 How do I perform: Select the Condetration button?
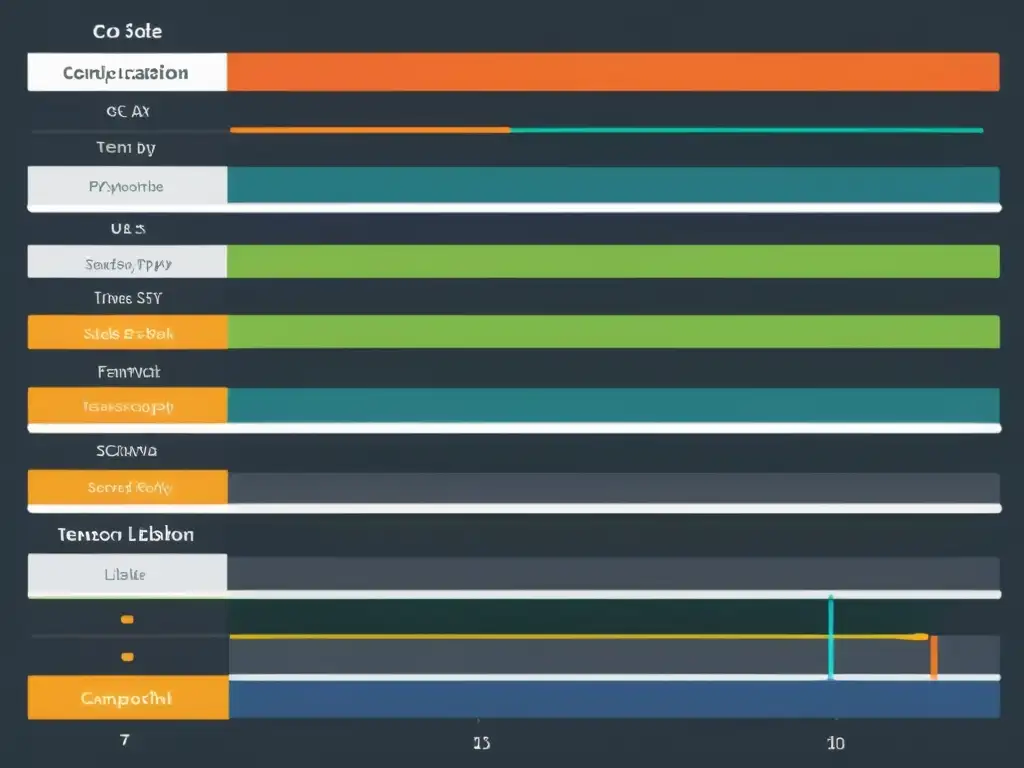pos(126,71)
